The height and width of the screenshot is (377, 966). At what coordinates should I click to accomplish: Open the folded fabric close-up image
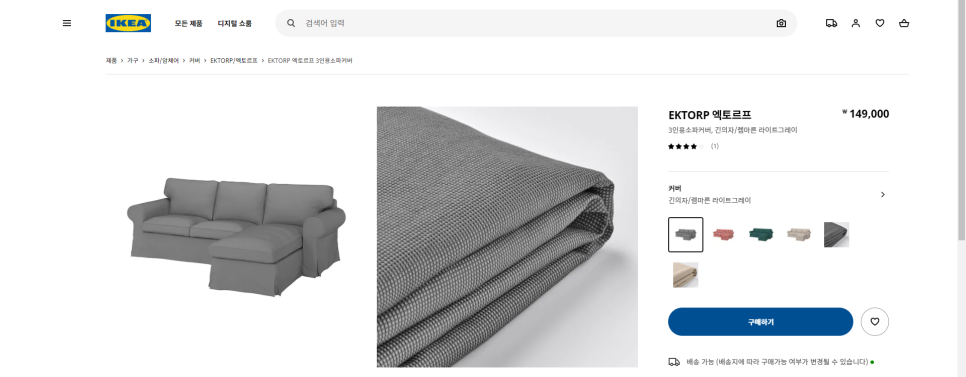tap(507, 237)
